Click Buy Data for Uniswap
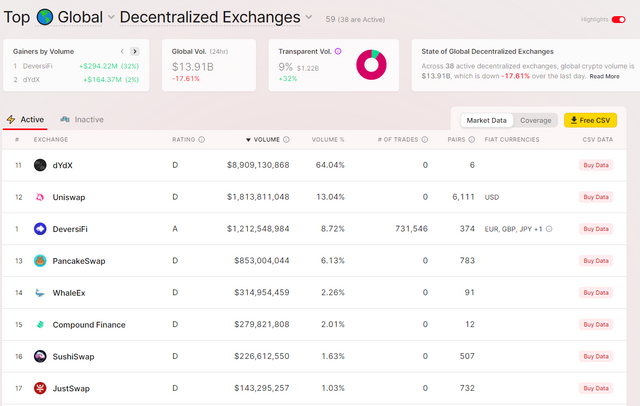640x406 pixels. (596, 197)
